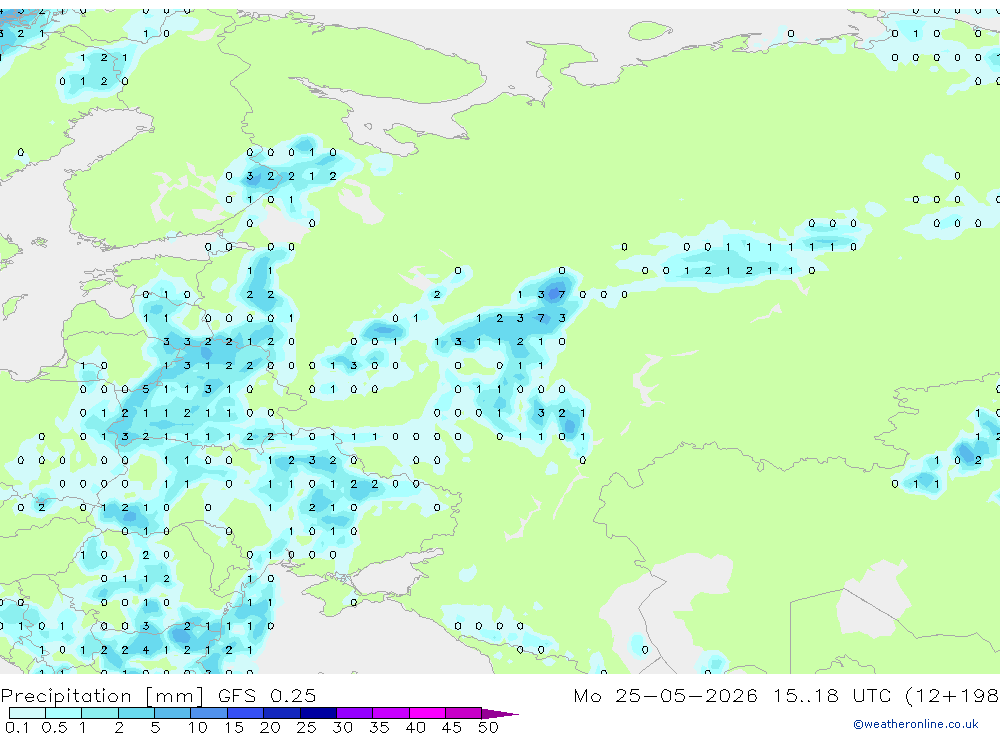The image size is (1000, 733).
Task: Click the '10' legend scale label
Action: tap(198, 727)
